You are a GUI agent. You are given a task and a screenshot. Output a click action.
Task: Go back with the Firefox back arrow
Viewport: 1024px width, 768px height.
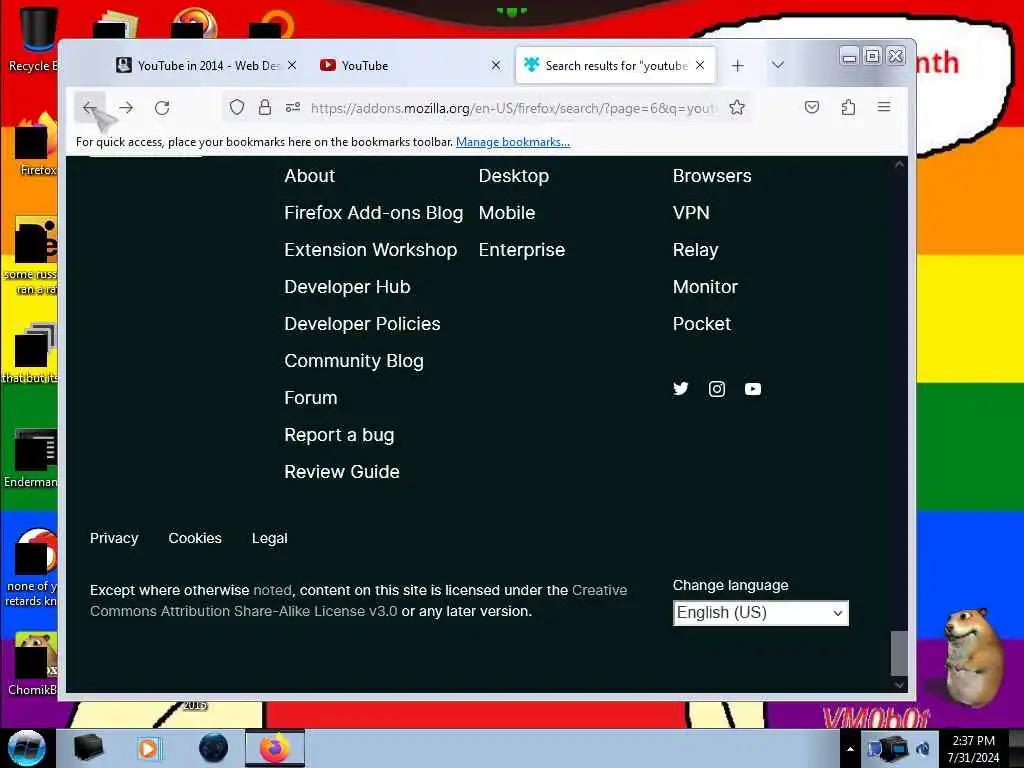[89, 108]
